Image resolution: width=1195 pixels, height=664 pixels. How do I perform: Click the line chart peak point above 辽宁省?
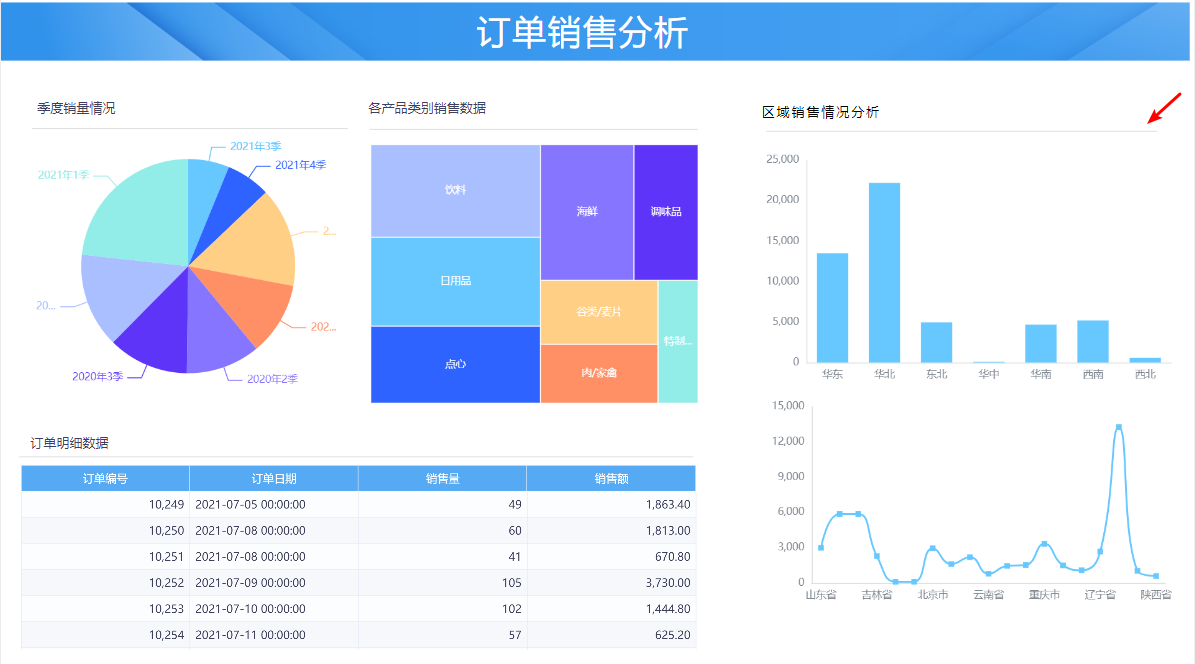[x=1118, y=428]
